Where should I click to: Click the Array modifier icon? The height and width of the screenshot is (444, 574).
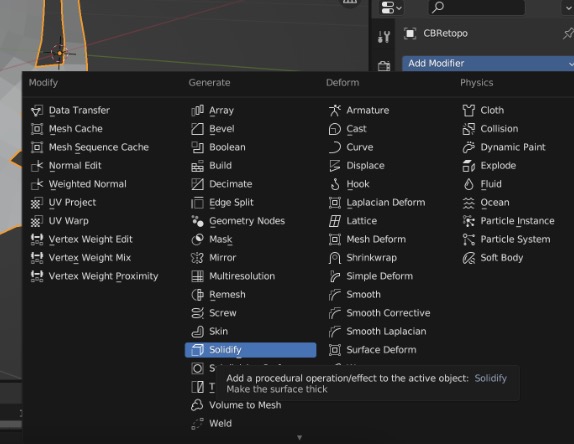[197, 110]
